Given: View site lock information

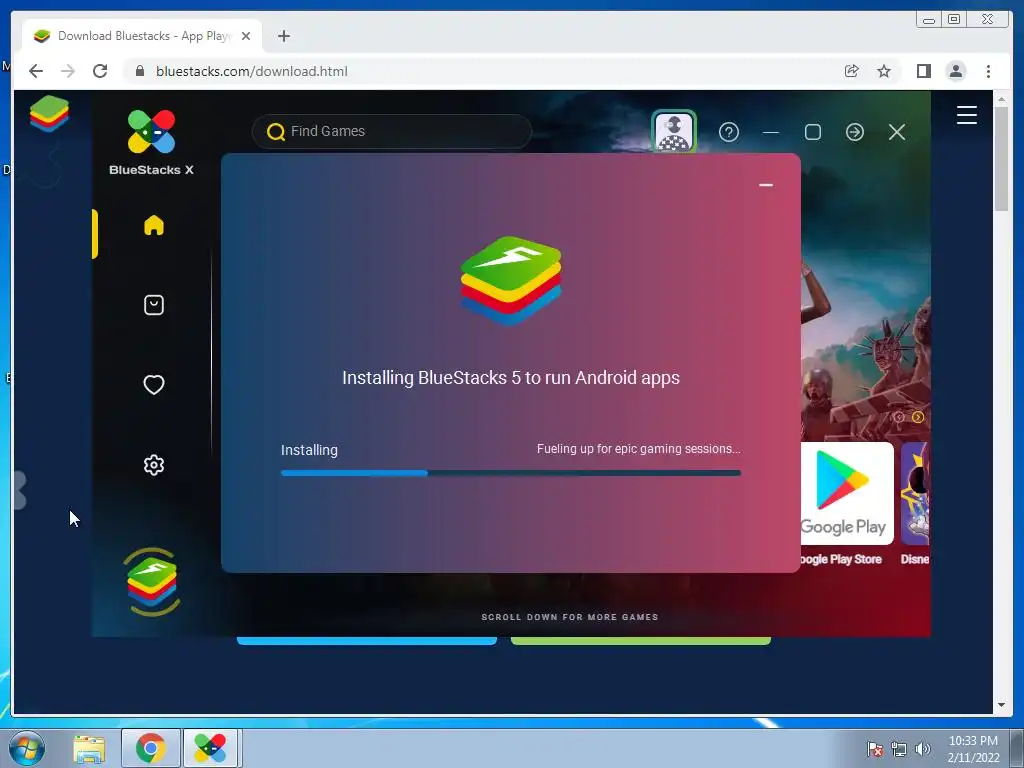Looking at the screenshot, I should tap(140, 71).
